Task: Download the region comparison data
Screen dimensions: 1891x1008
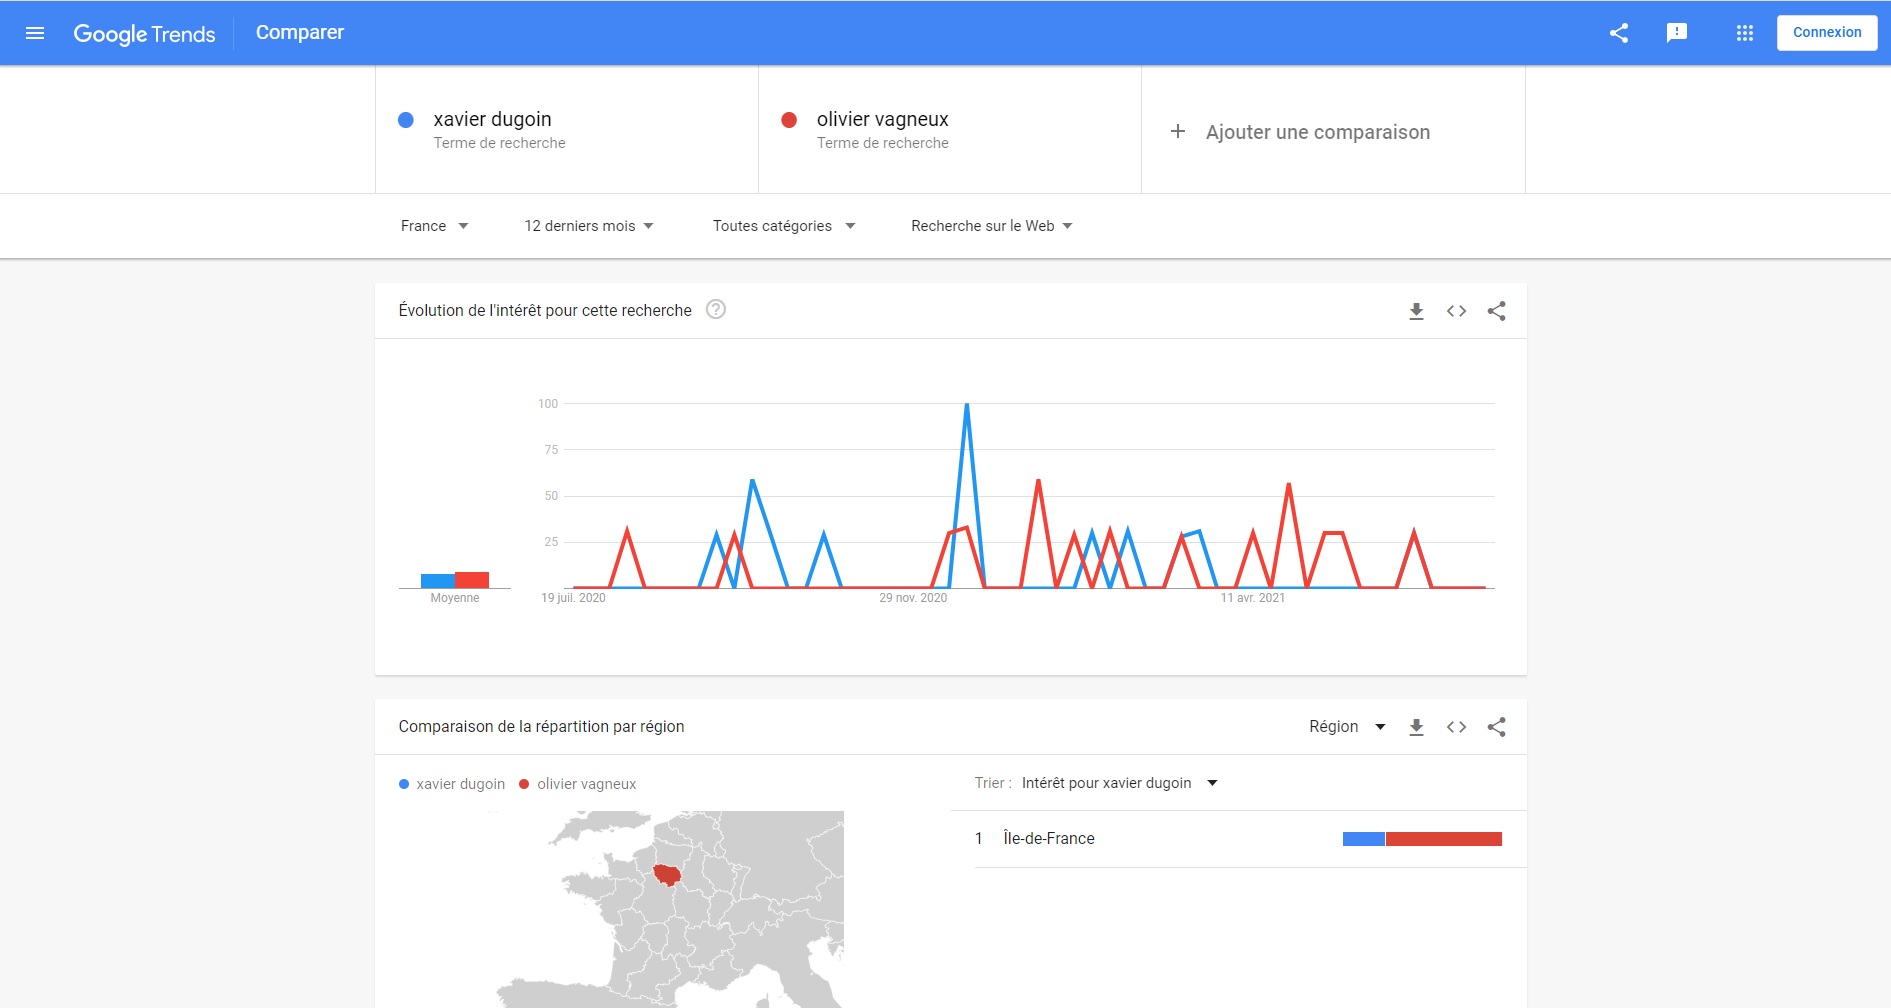Action: pos(1416,727)
